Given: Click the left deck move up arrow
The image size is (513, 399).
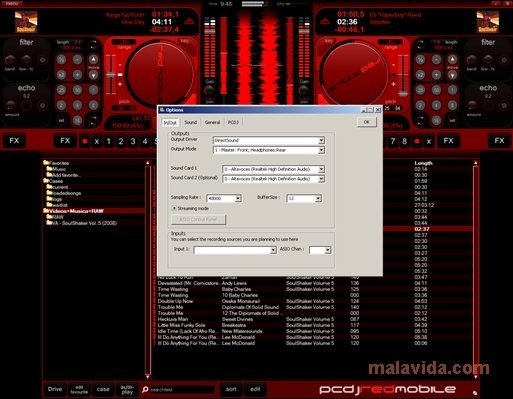Looking at the screenshot, I should tap(93, 59).
